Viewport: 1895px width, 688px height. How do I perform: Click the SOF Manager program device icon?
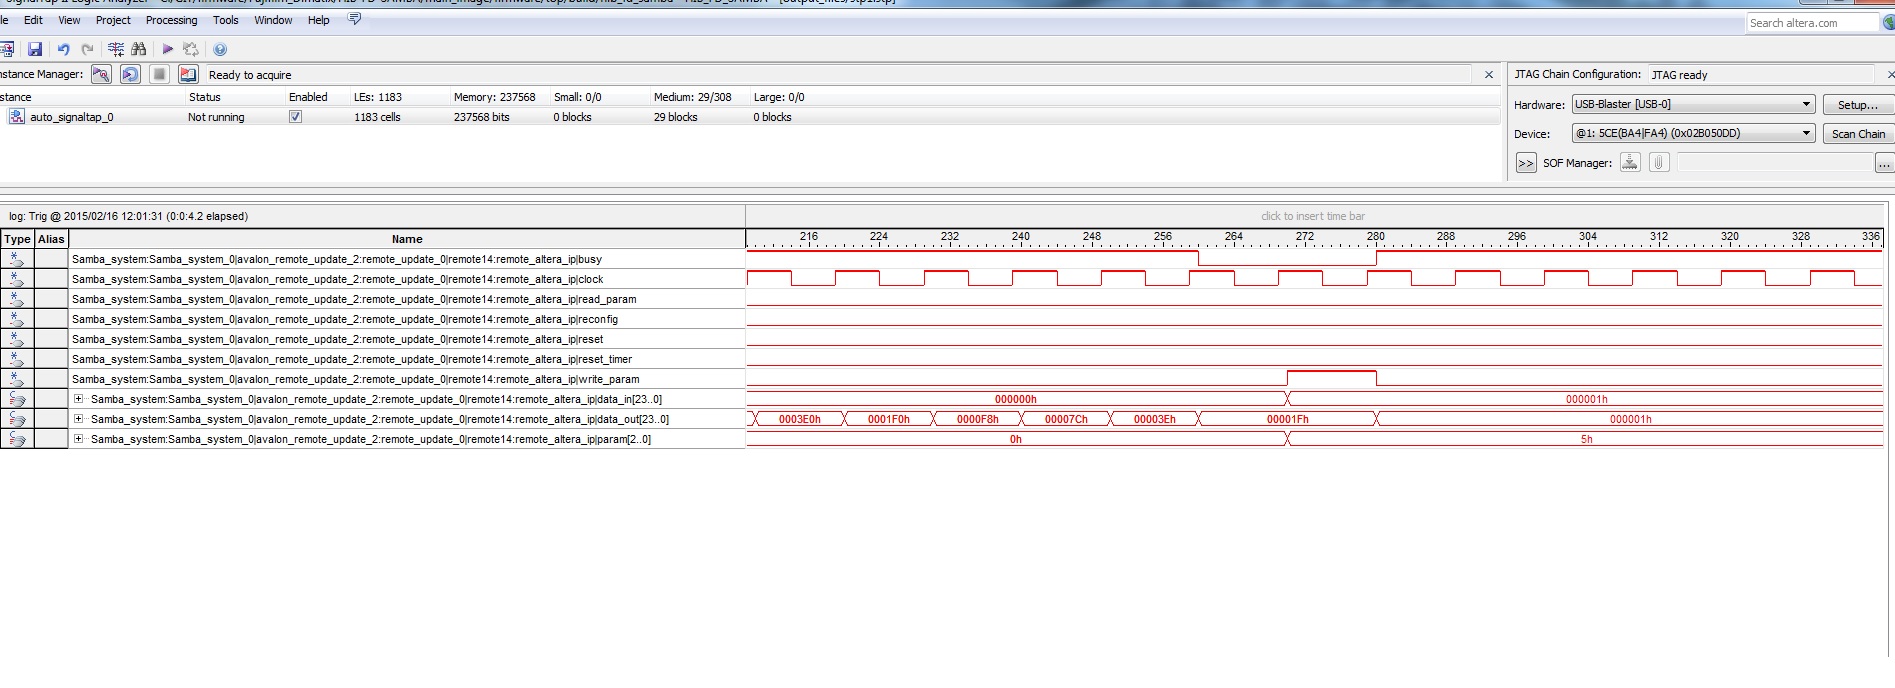(1630, 162)
